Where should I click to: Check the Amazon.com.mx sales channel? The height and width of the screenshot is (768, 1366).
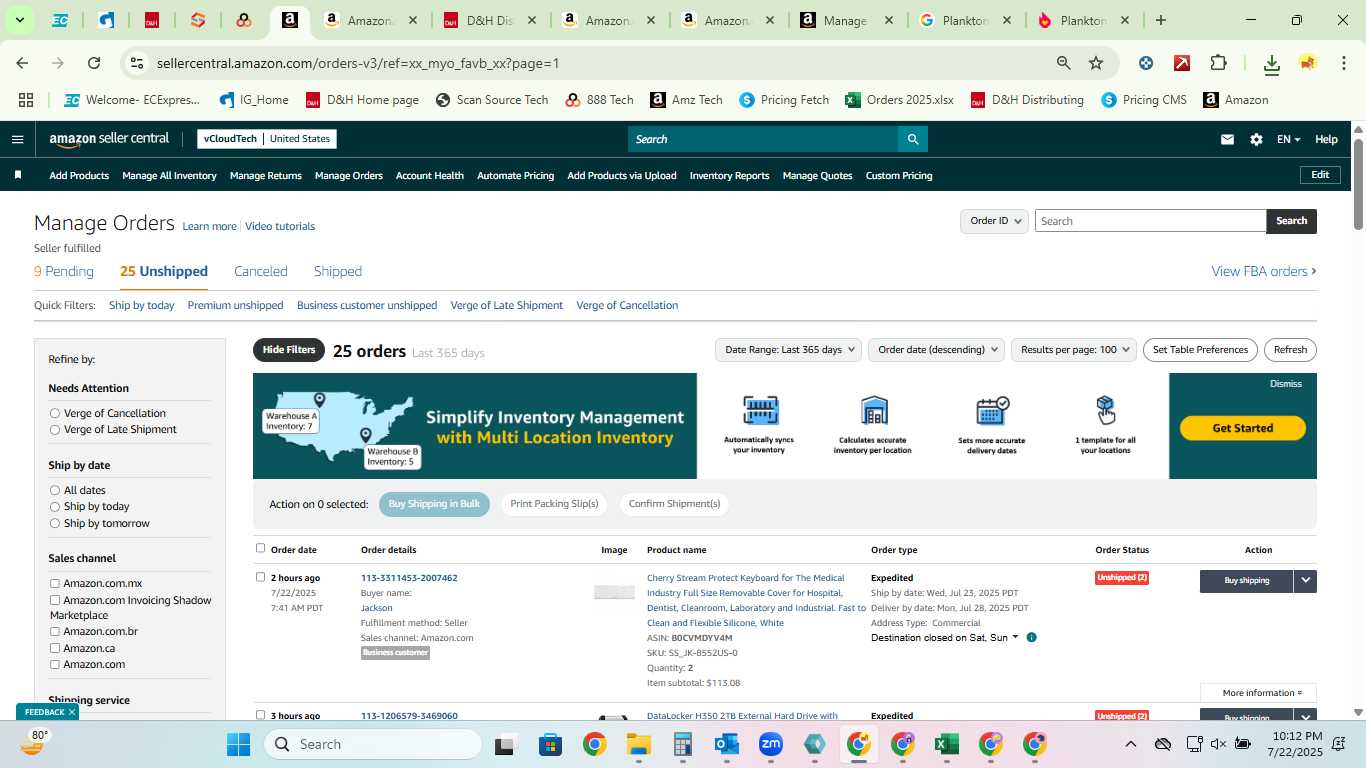coord(55,583)
